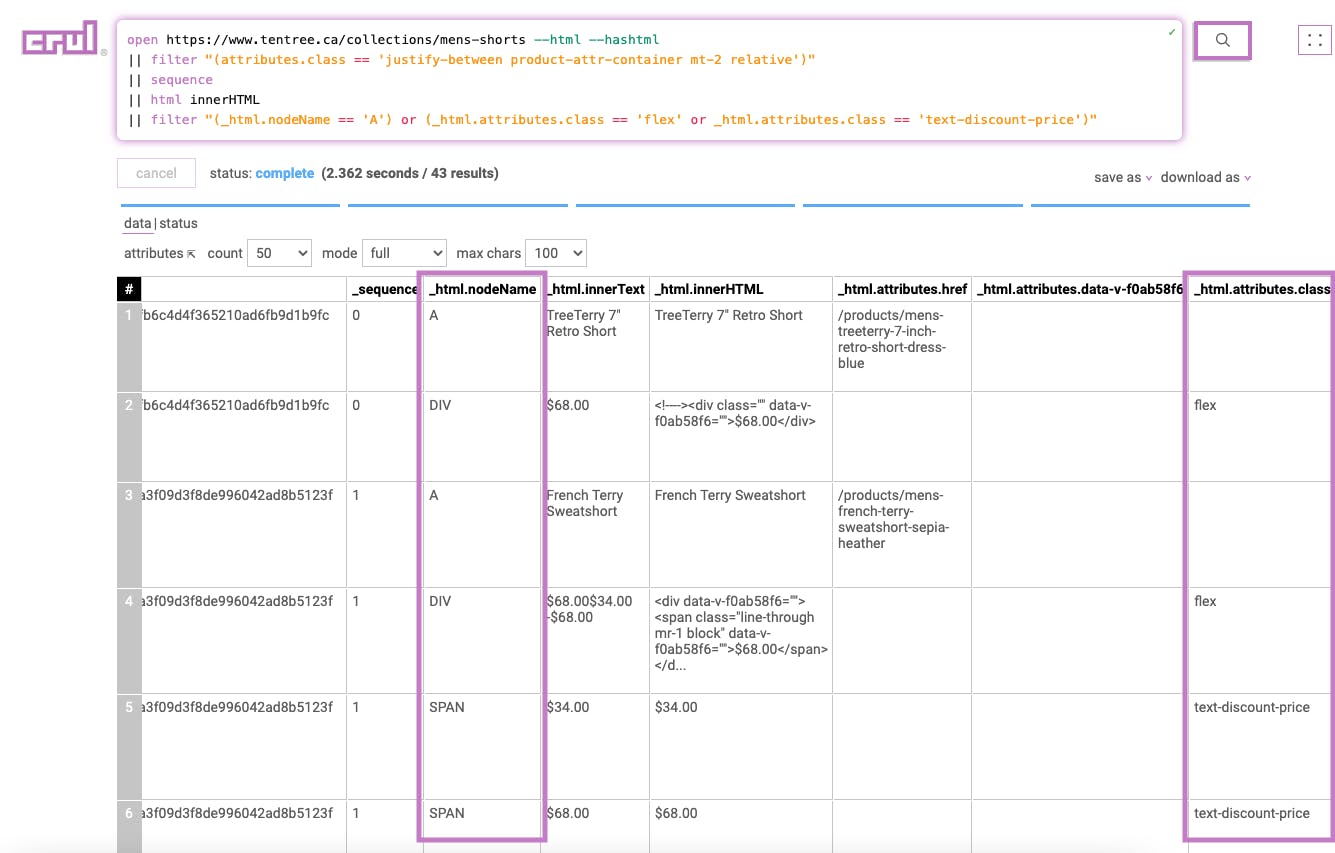Open the max chars dropdown
The width and height of the screenshot is (1335, 853).
[x=556, y=253]
